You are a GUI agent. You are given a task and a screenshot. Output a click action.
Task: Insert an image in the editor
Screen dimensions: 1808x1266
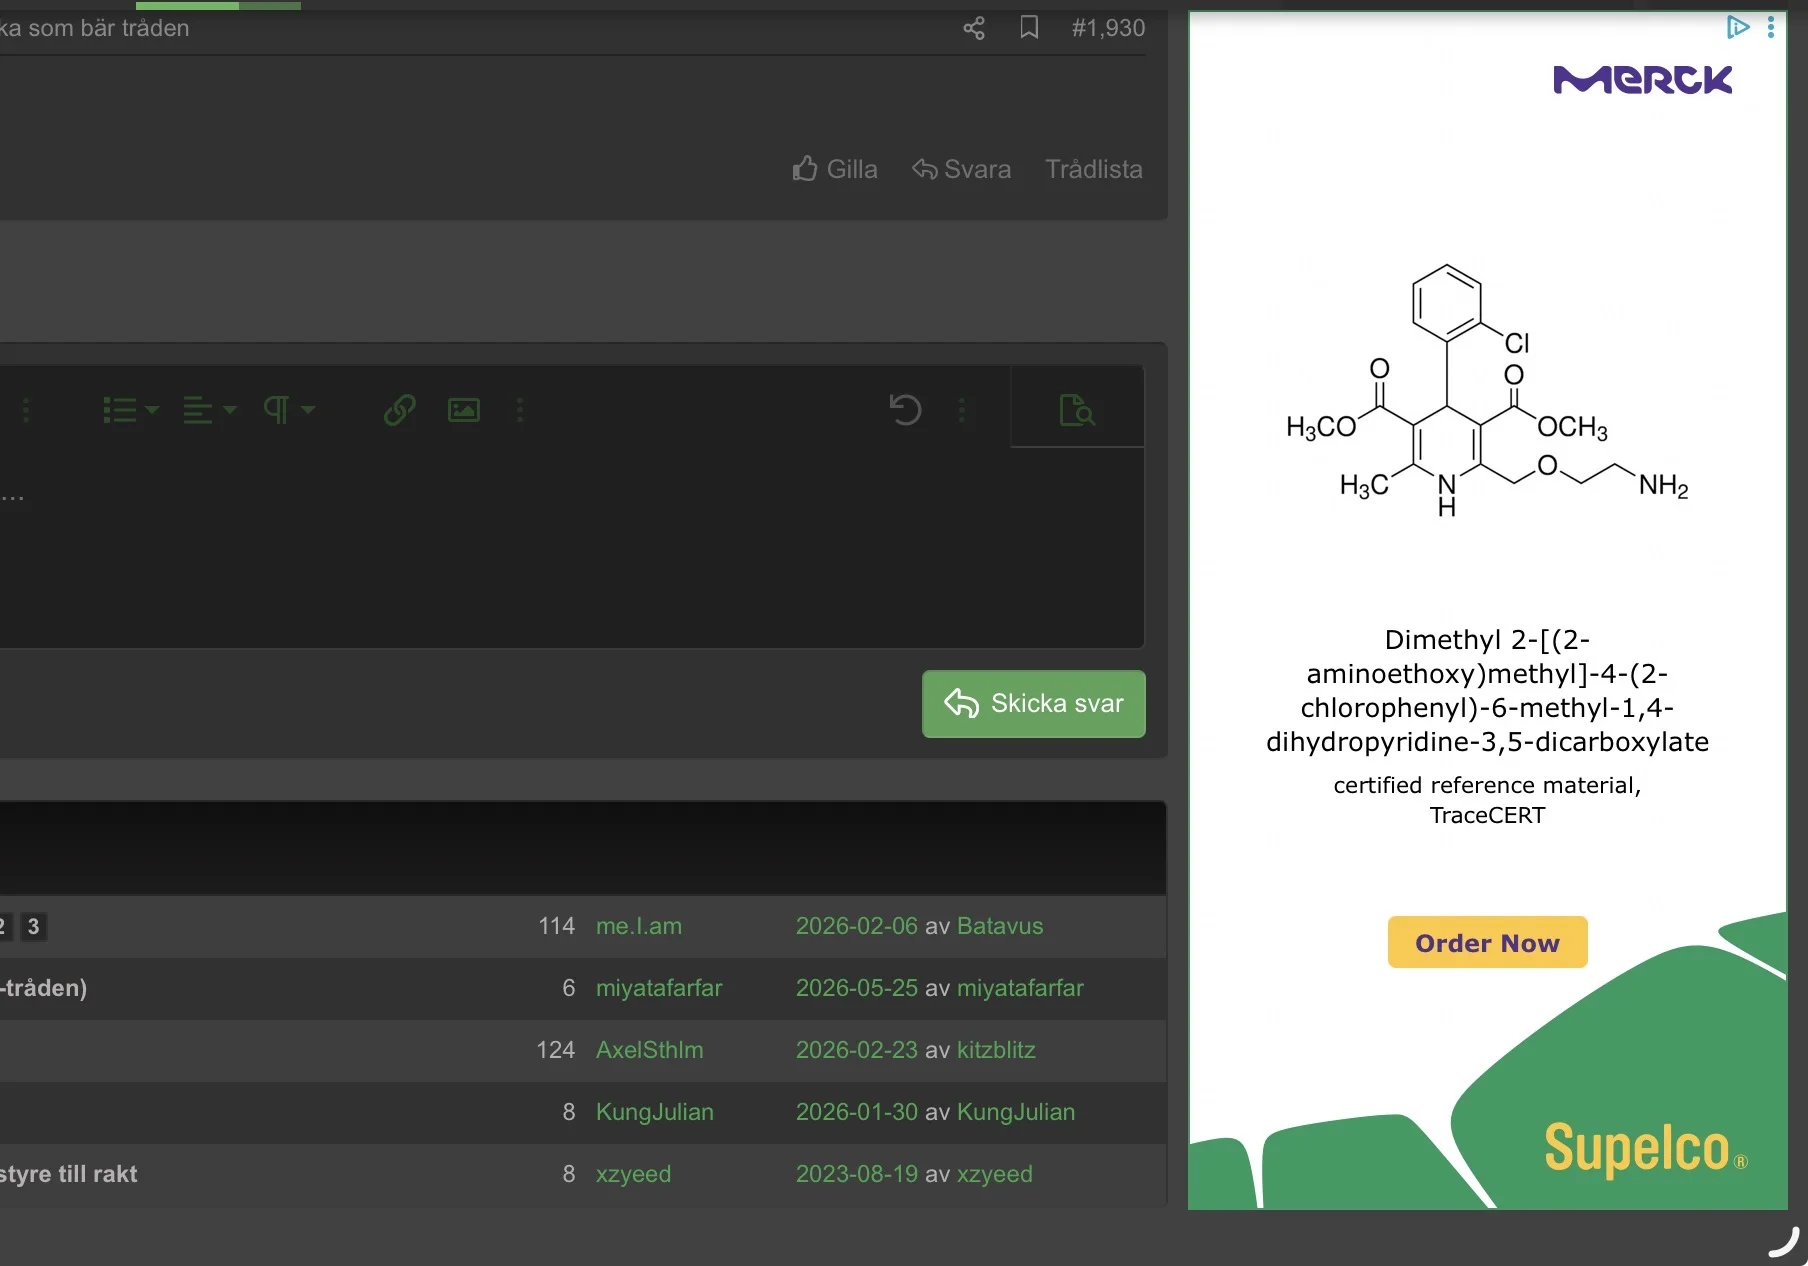click(464, 410)
